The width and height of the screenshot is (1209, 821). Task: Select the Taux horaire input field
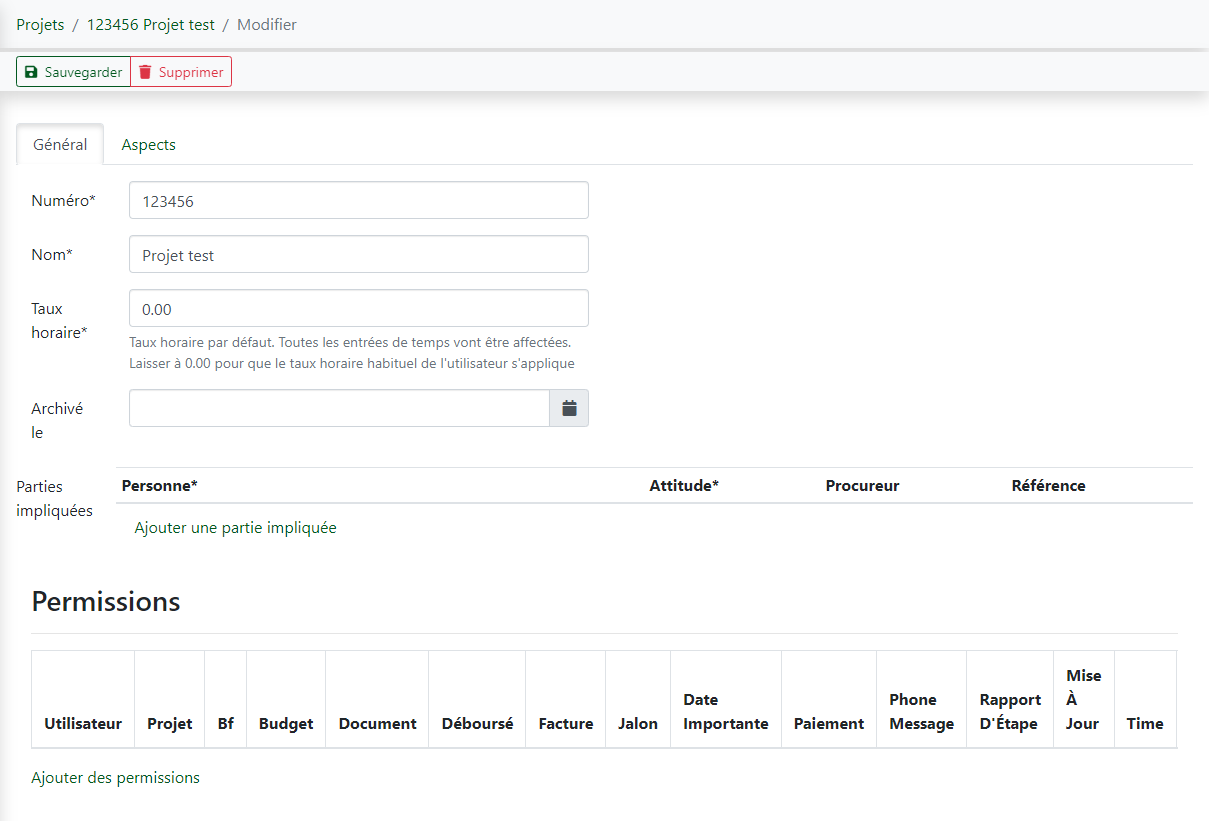[358, 308]
